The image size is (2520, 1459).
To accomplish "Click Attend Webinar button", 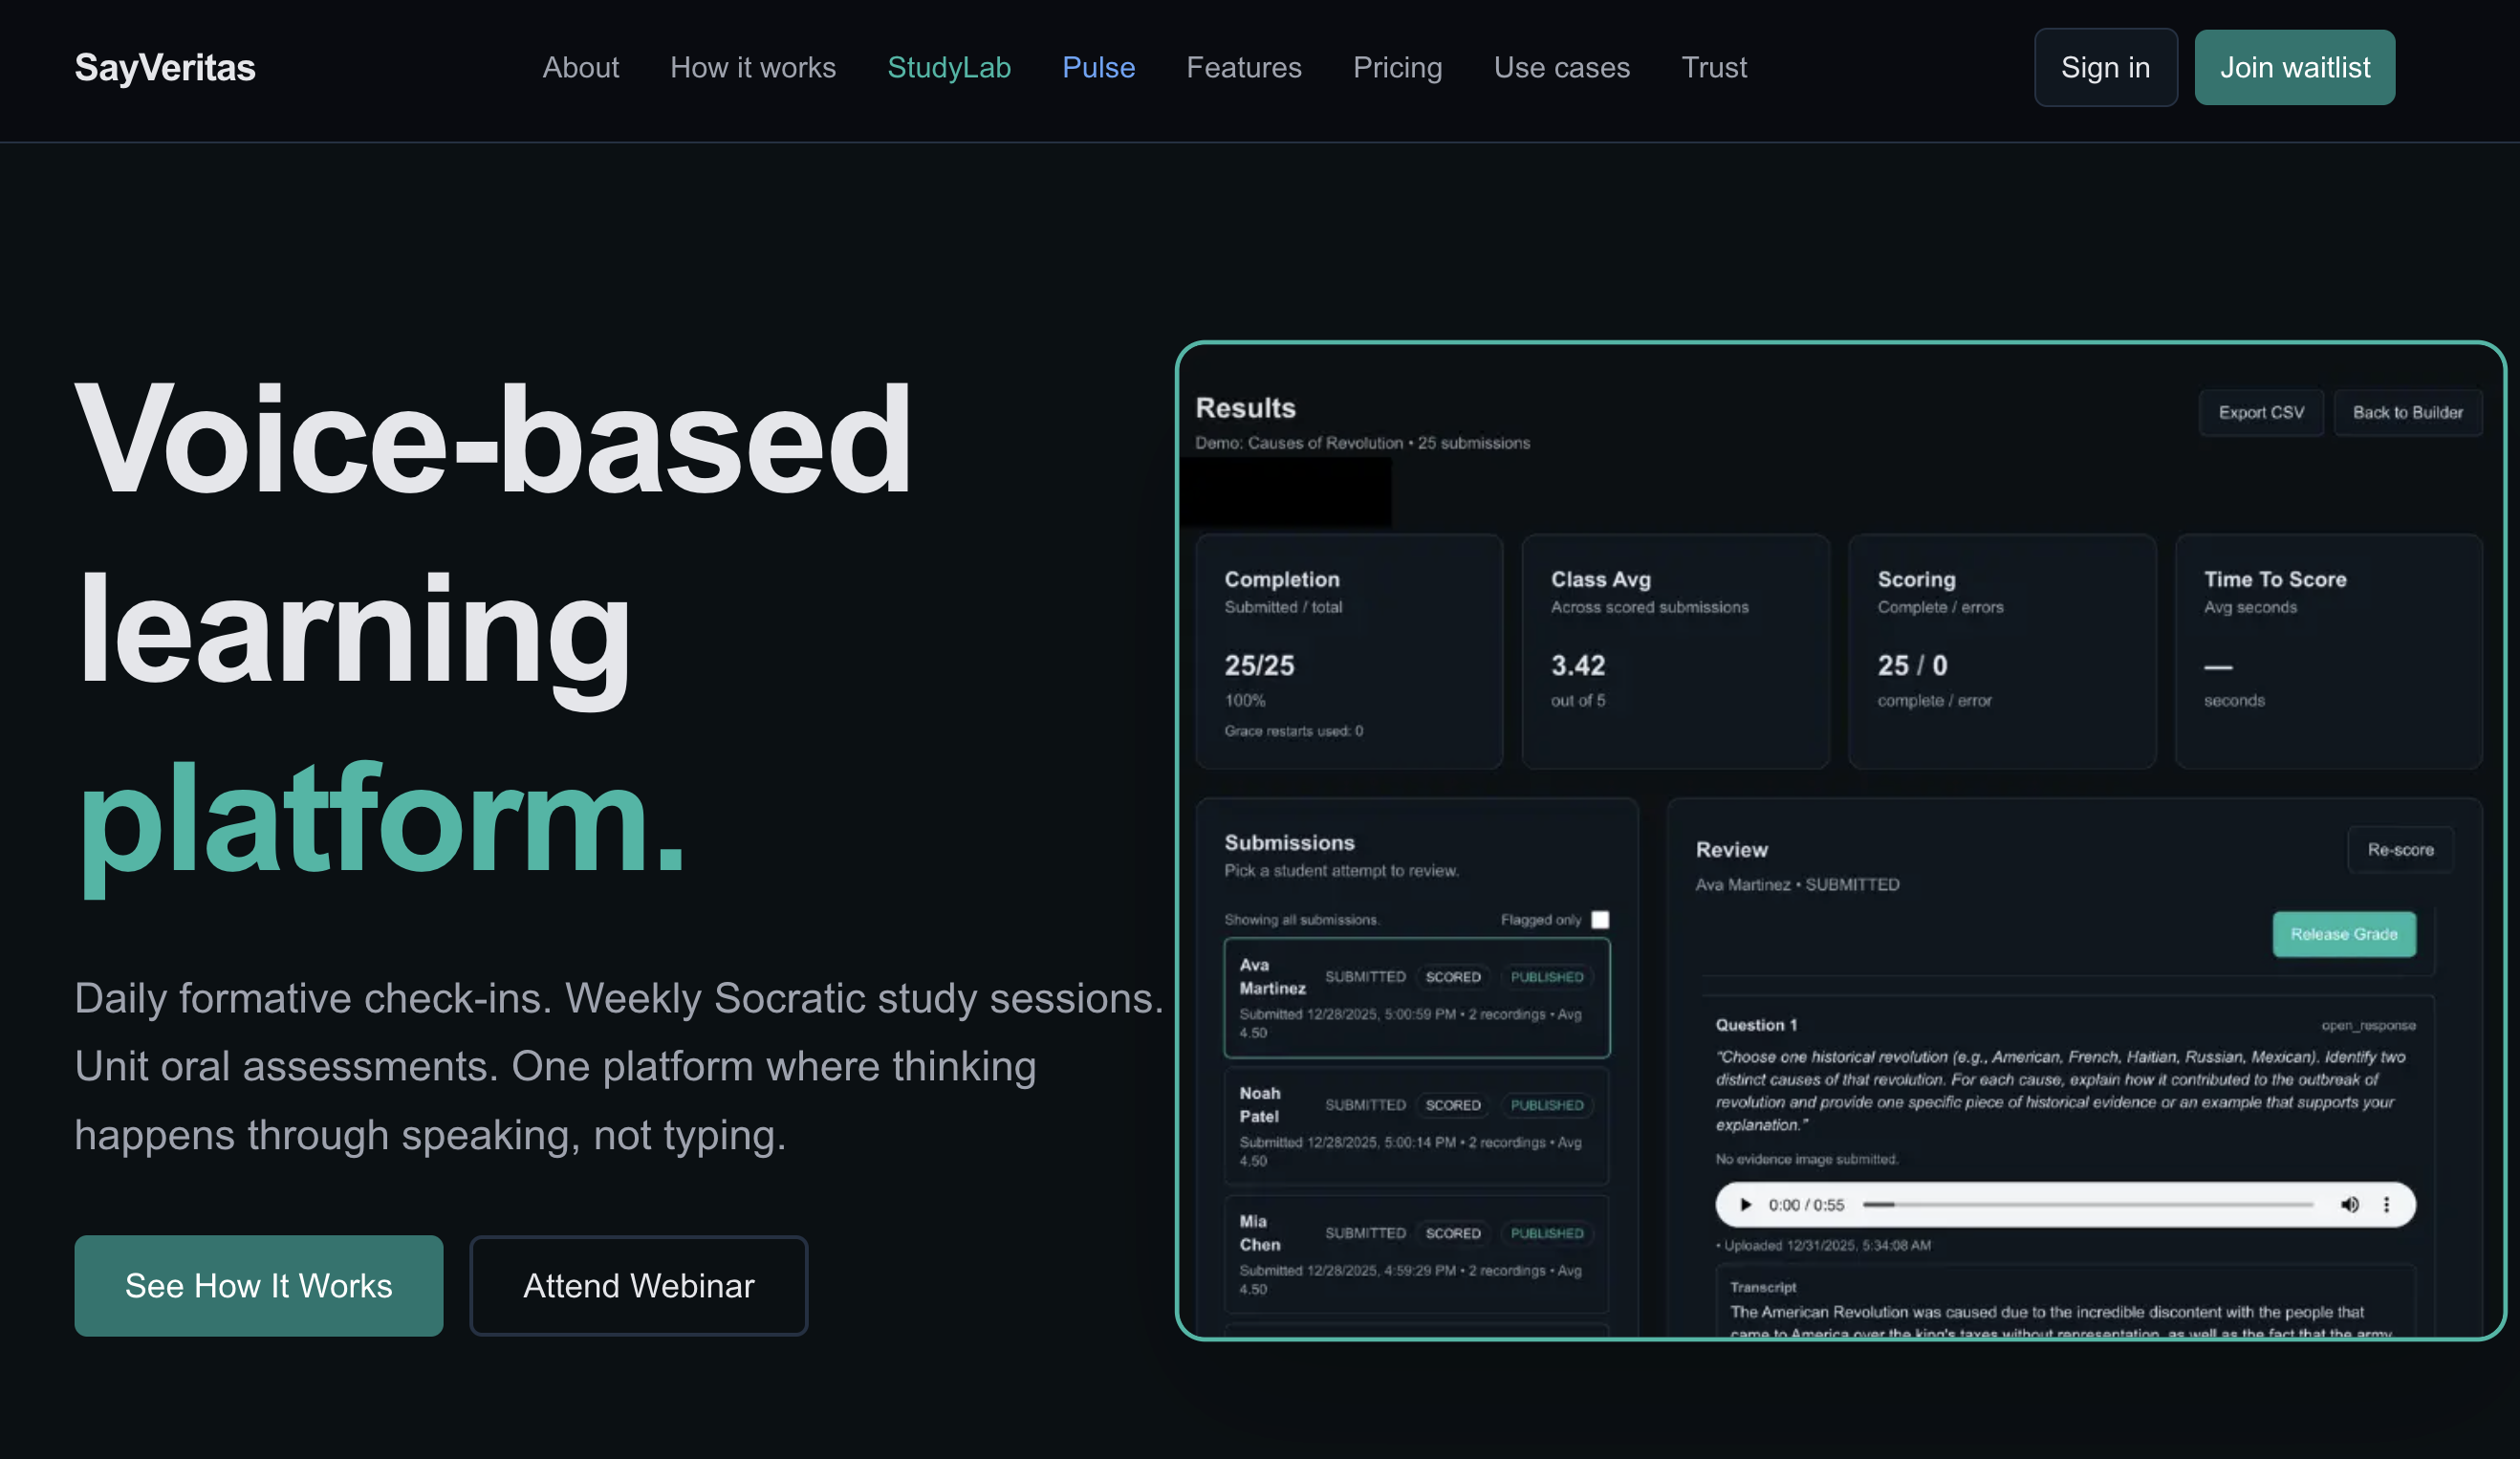I will click(x=638, y=1285).
